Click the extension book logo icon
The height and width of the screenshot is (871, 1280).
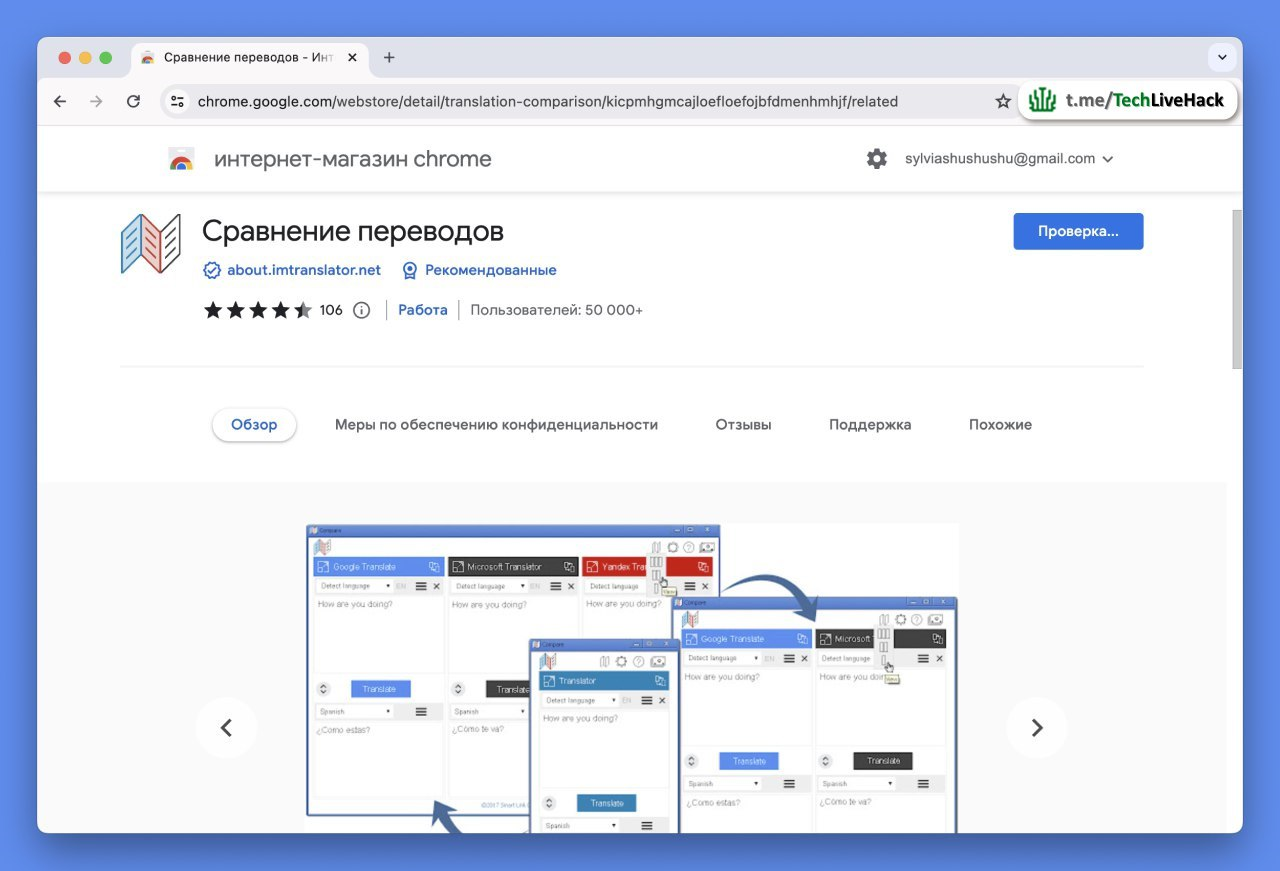[x=151, y=244]
